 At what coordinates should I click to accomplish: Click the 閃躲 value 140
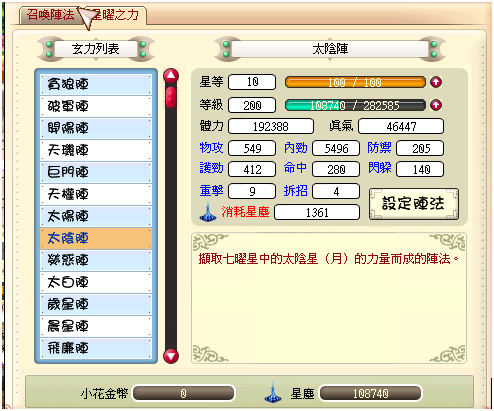click(420, 169)
